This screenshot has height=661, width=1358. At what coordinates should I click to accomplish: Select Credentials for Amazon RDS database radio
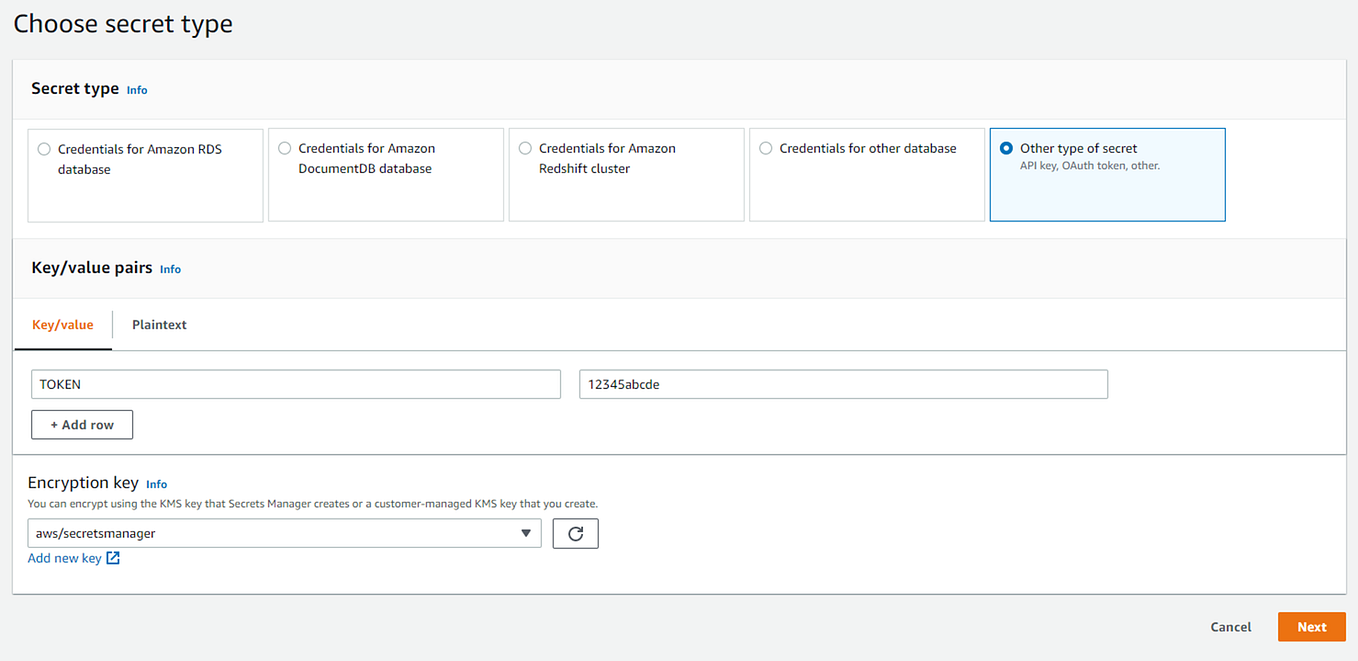pyautogui.click(x=44, y=149)
